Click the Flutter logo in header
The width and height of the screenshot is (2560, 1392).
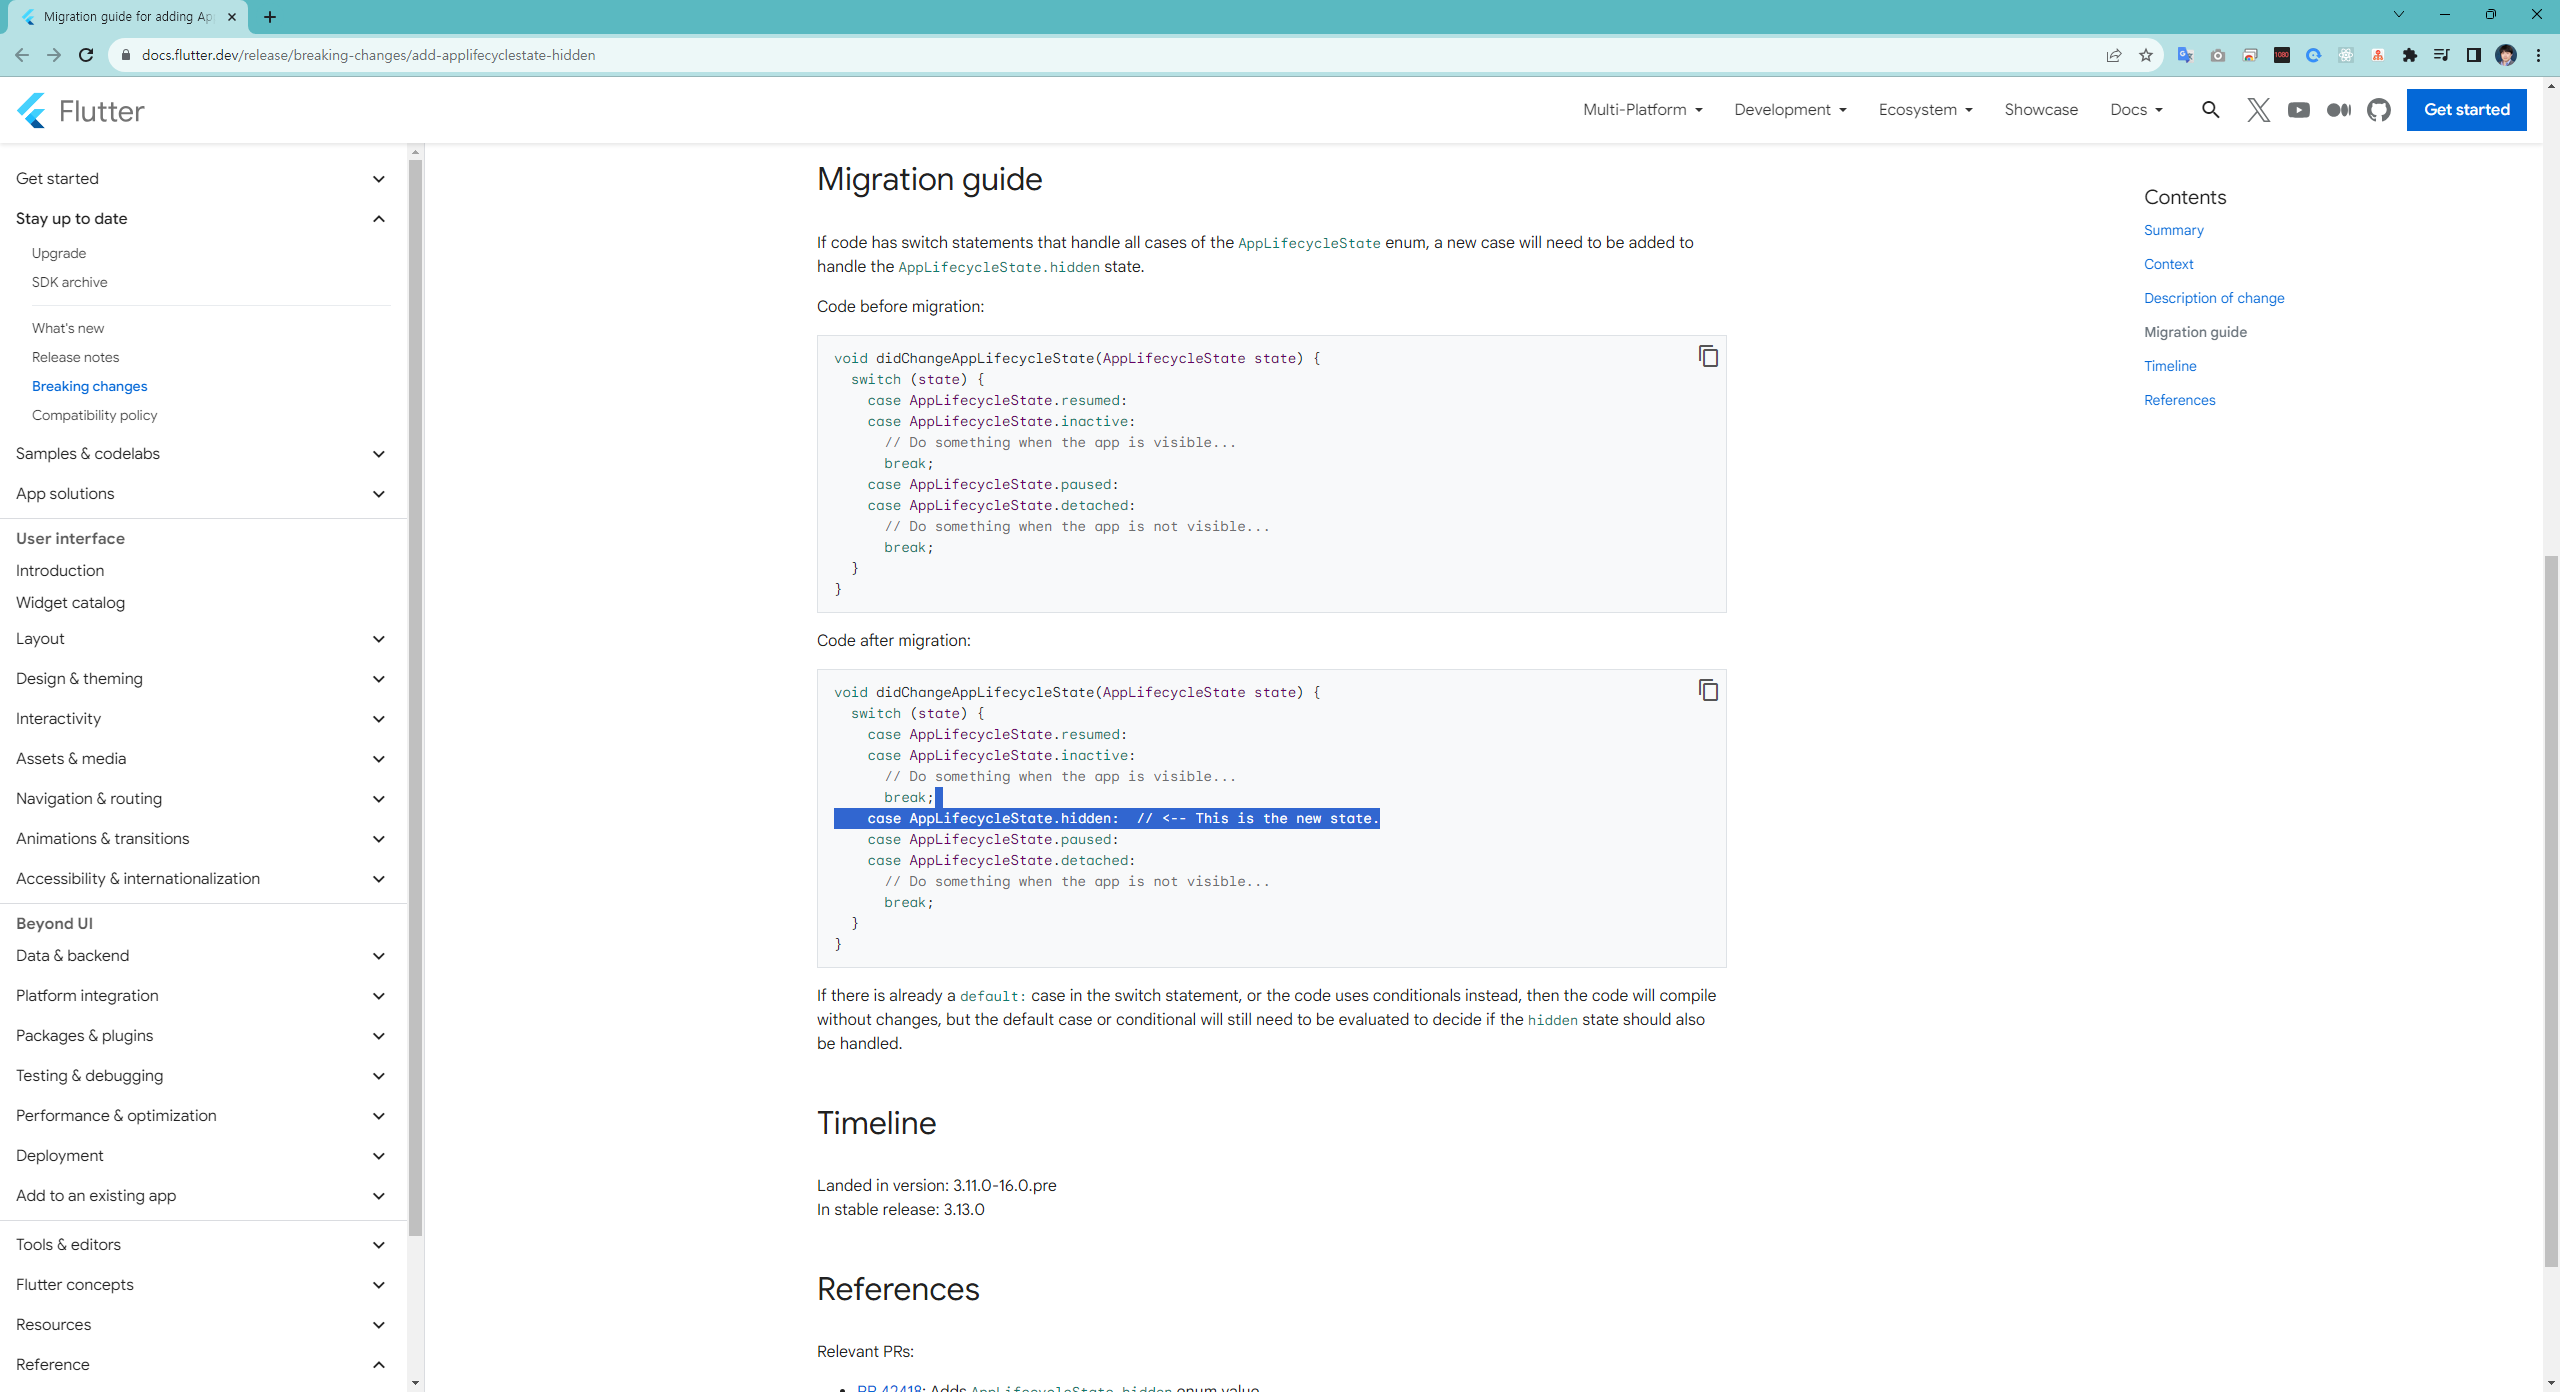[80, 110]
